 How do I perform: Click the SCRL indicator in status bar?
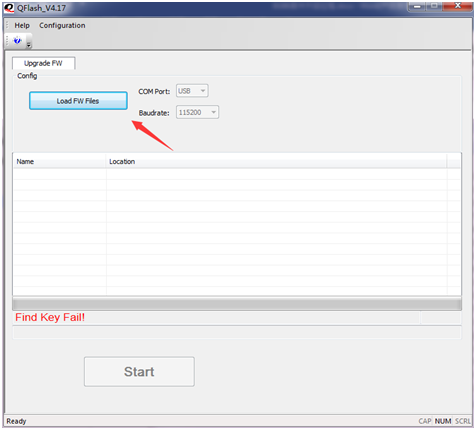[463, 421]
